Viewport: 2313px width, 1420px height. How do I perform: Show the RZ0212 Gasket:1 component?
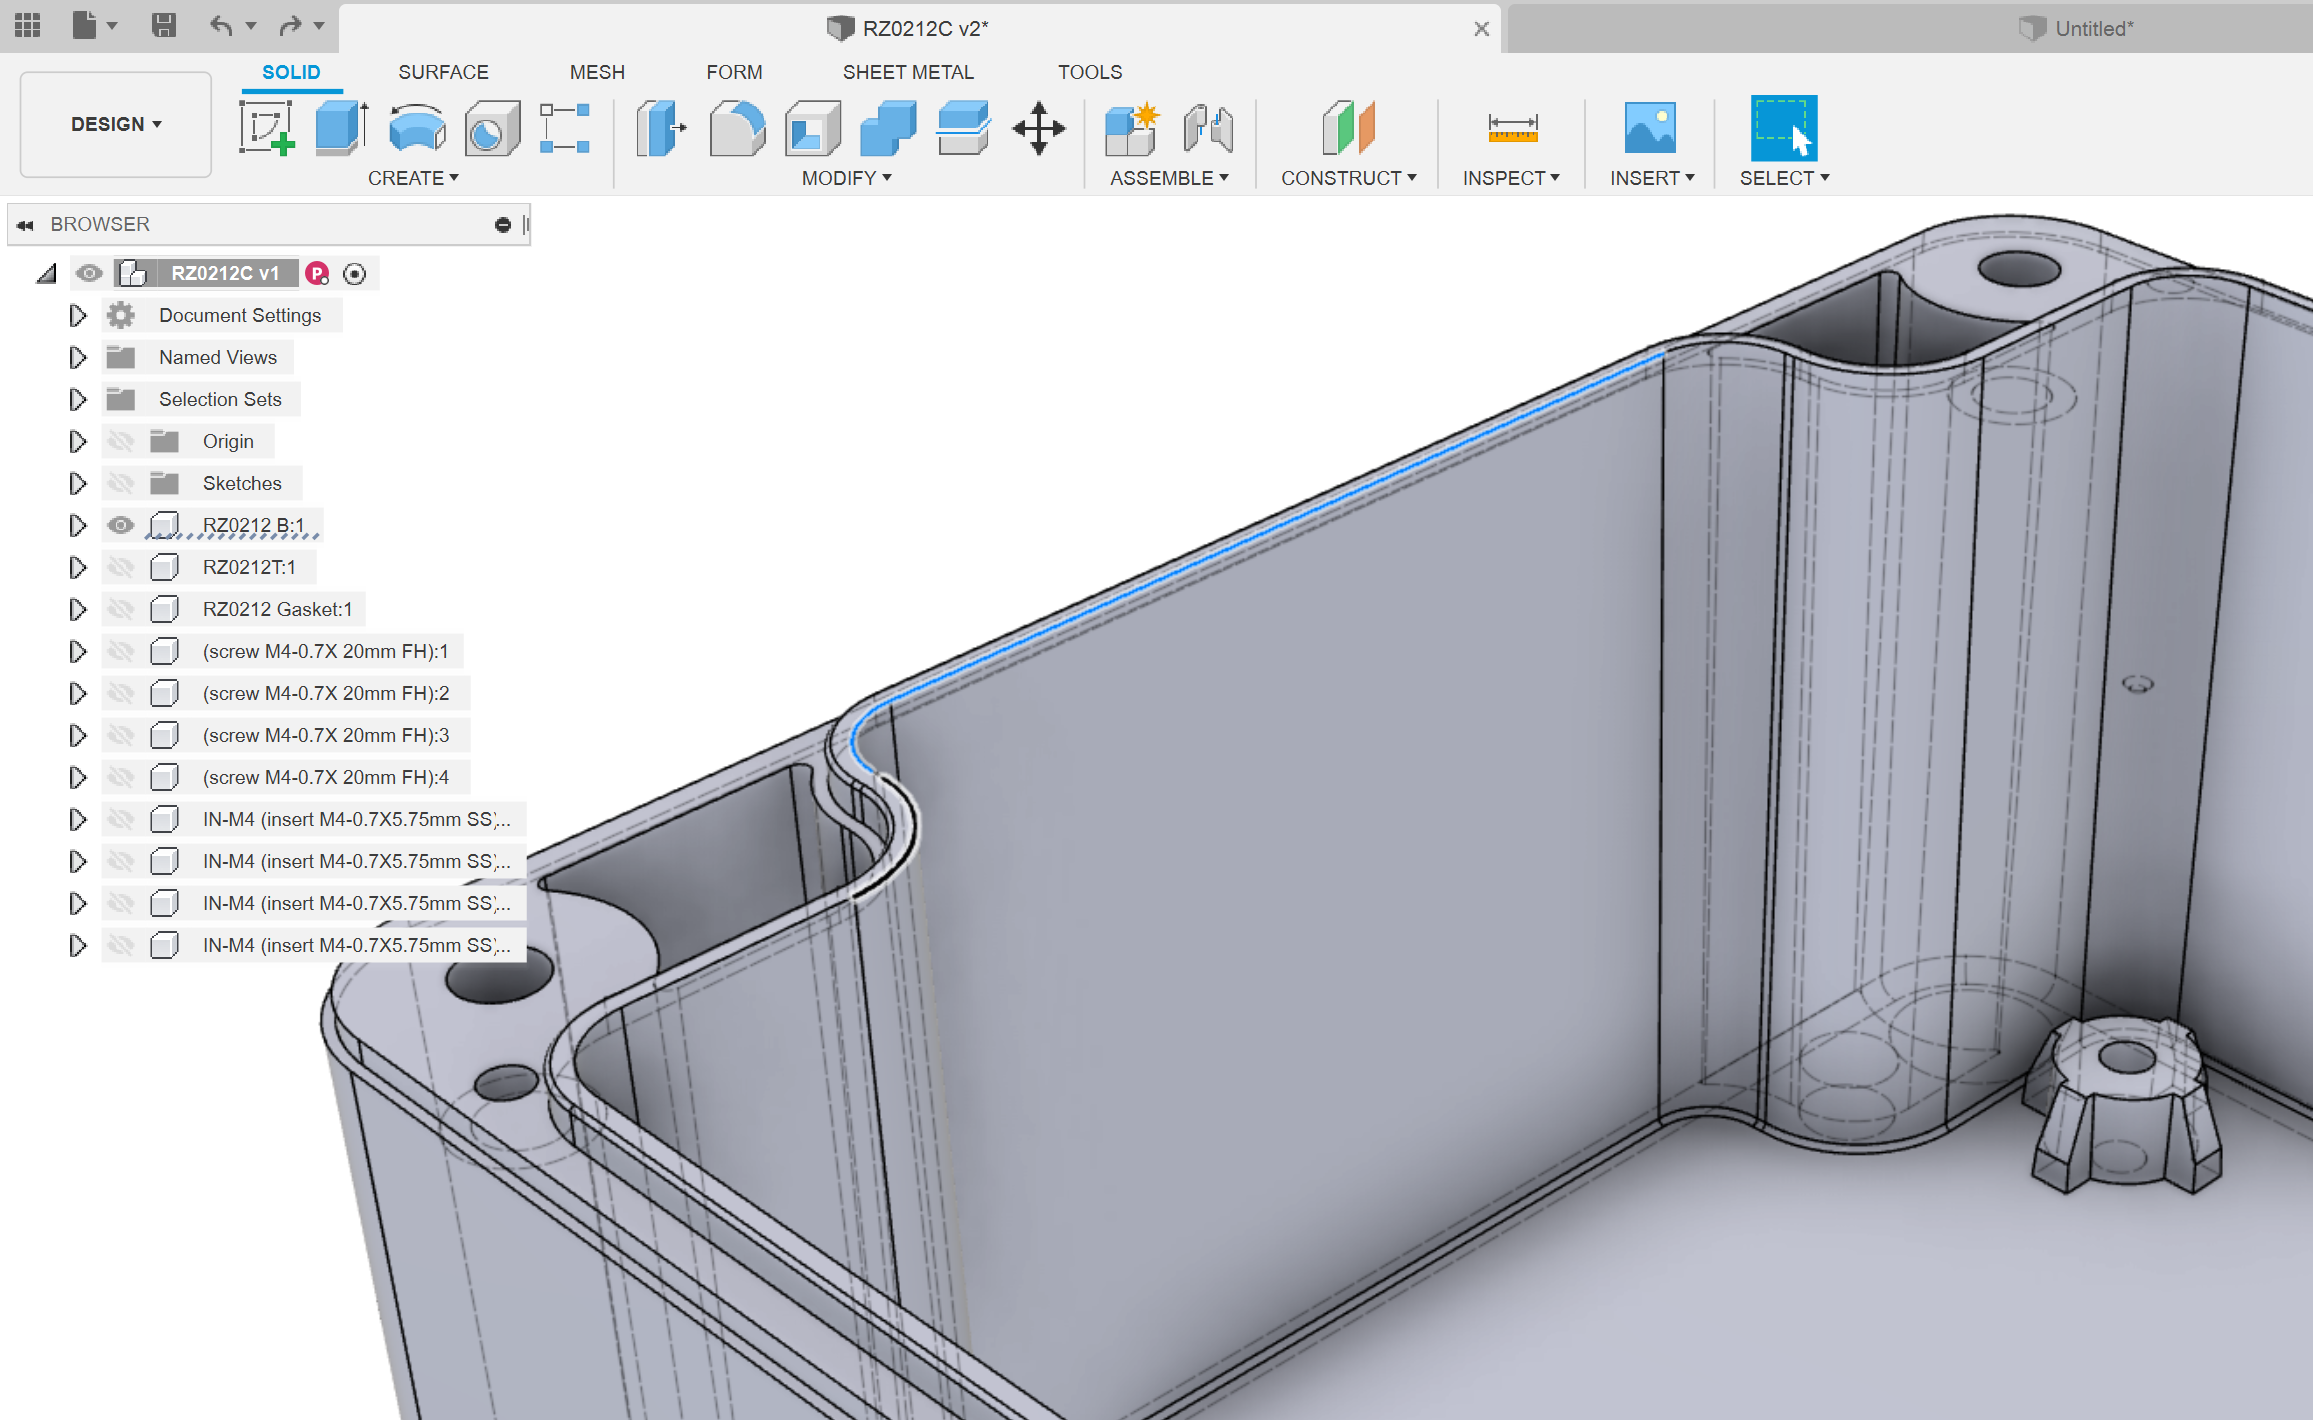point(121,609)
